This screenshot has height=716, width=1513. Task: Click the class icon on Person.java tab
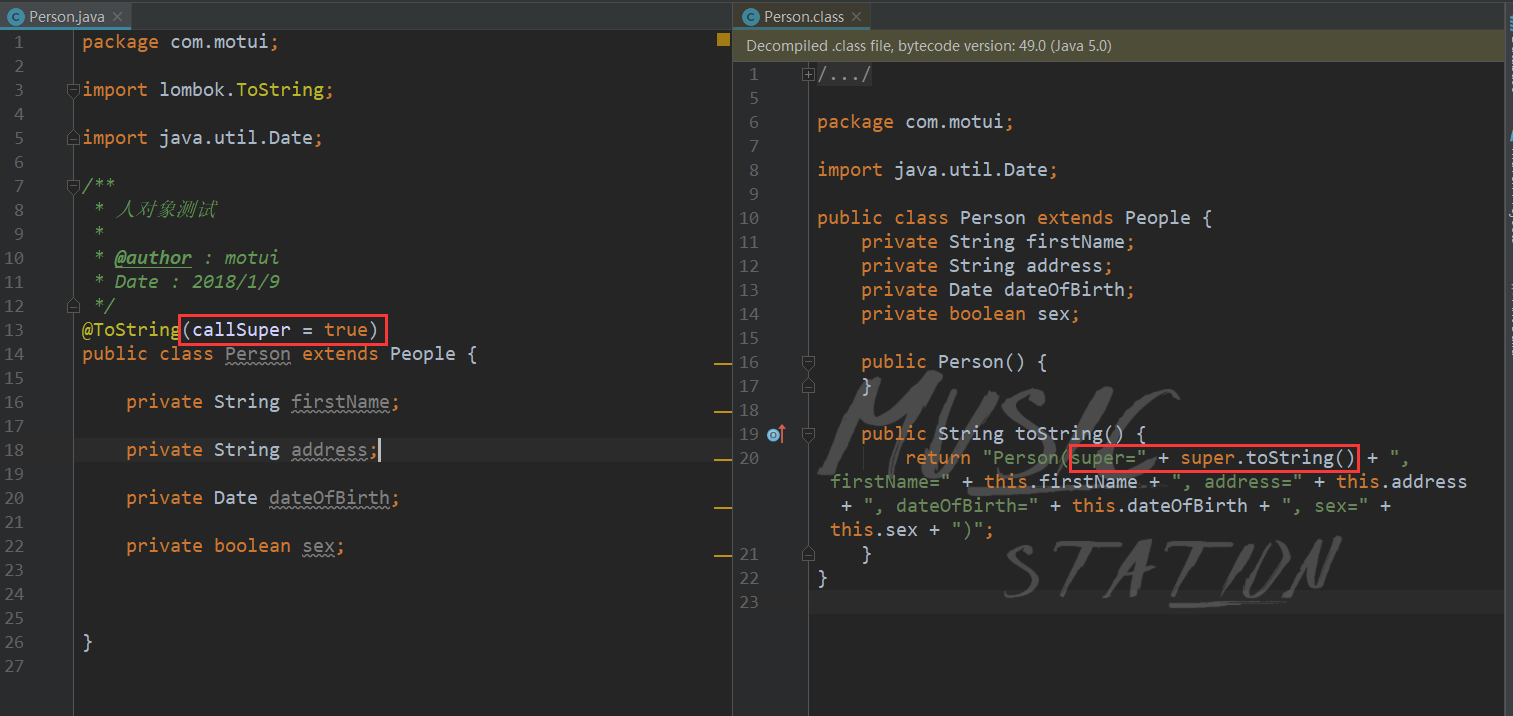click(x=16, y=17)
